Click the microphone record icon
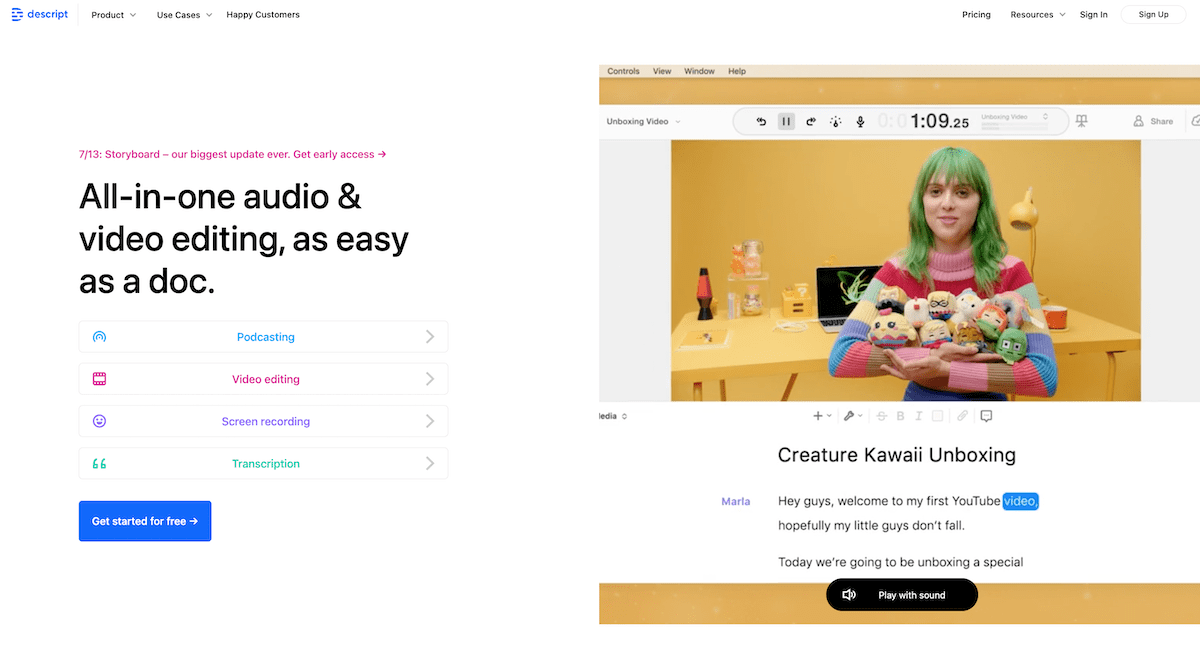 [x=860, y=121]
